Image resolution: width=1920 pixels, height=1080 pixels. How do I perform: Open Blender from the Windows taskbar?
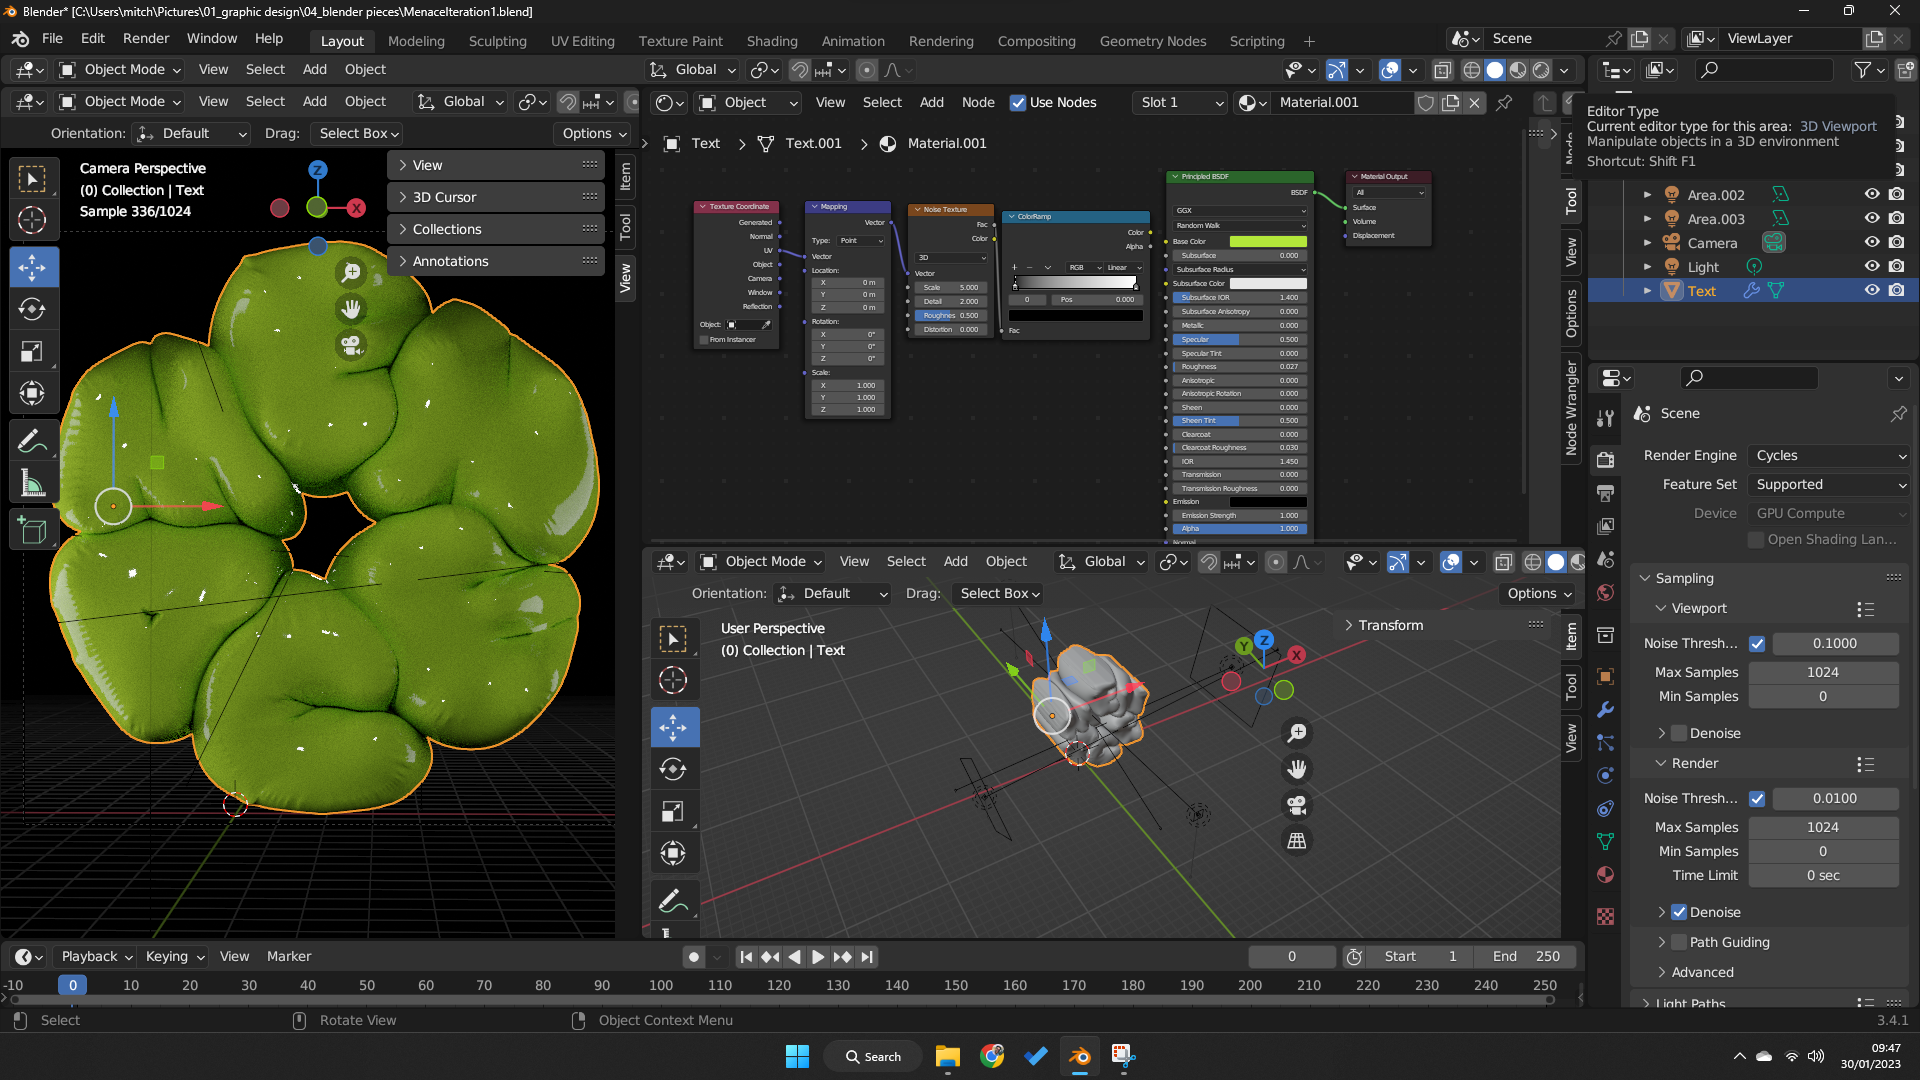click(x=1079, y=1056)
